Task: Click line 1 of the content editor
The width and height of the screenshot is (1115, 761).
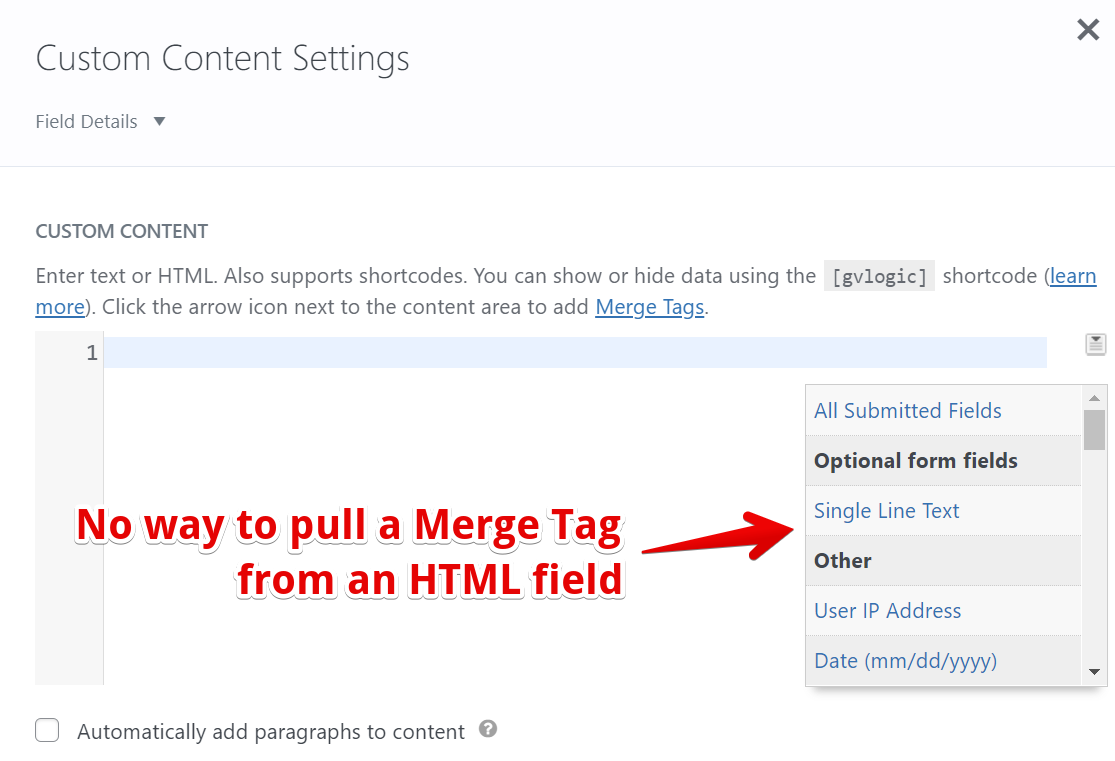Action: [400, 352]
